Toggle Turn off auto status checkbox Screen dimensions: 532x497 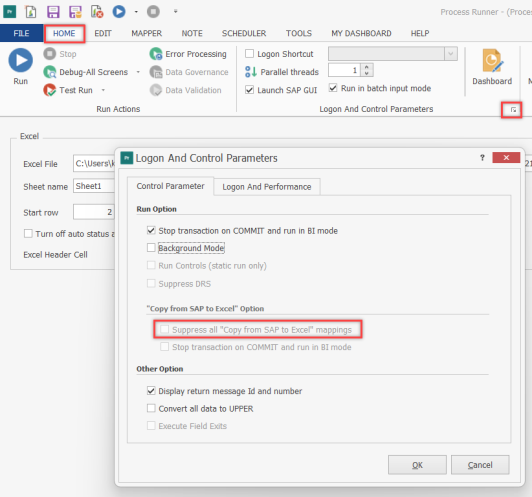click(28, 234)
